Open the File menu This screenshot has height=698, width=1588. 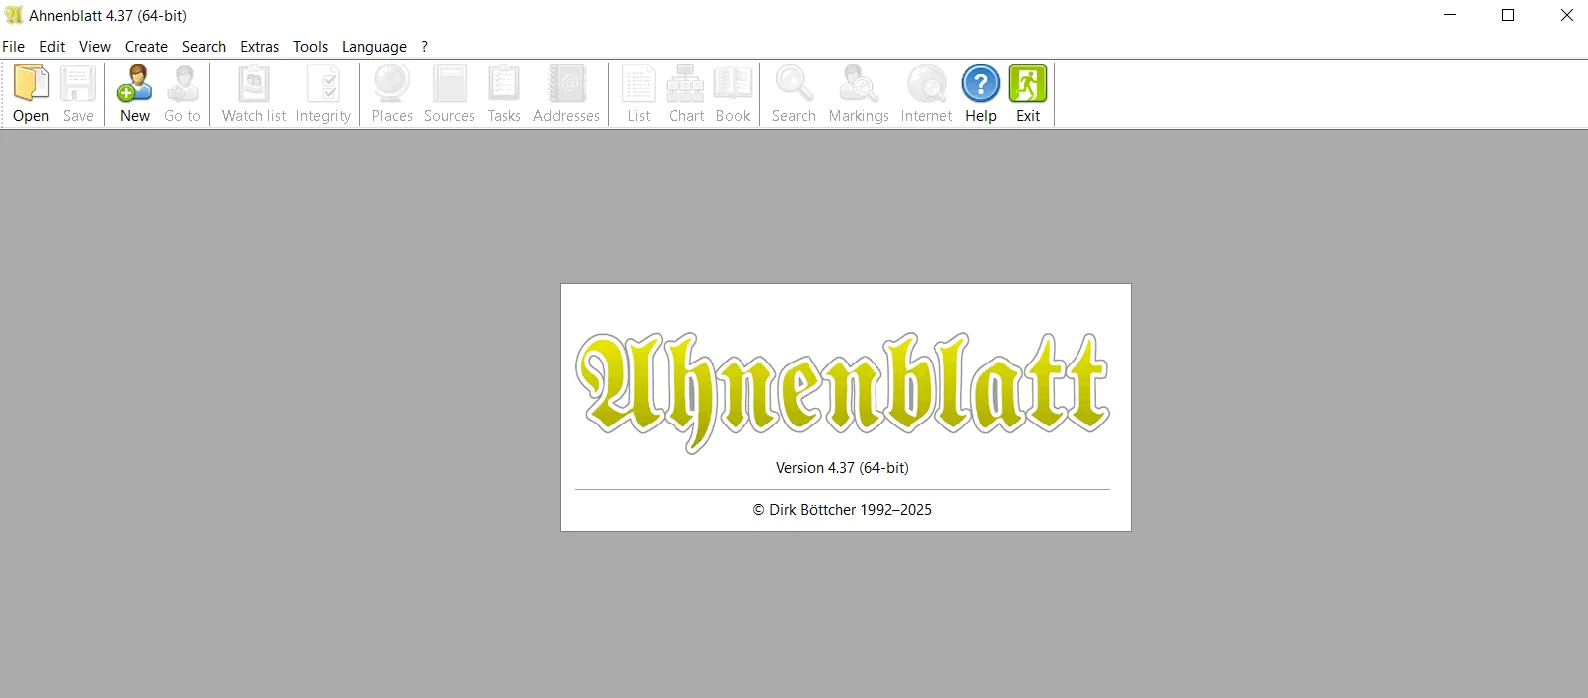tap(14, 47)
